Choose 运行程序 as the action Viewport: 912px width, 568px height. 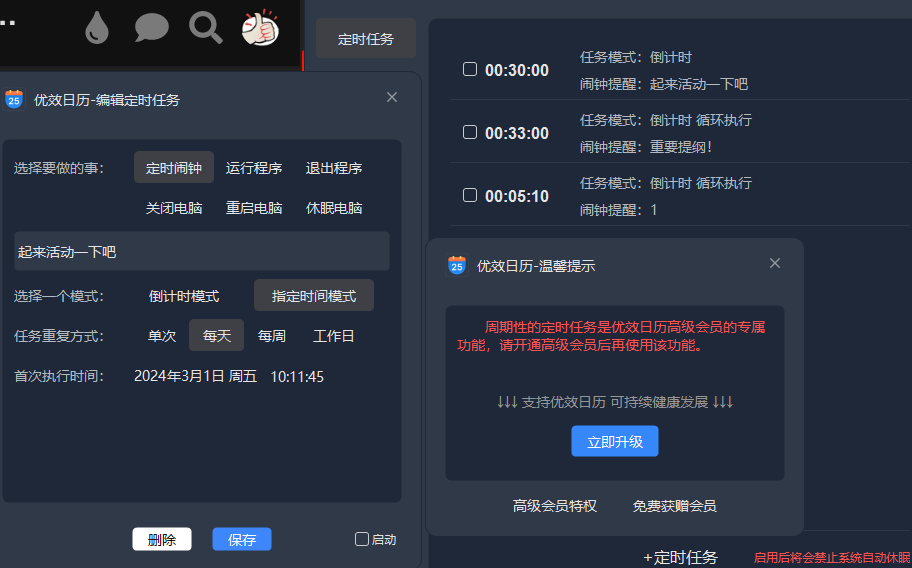coord(254,168)
